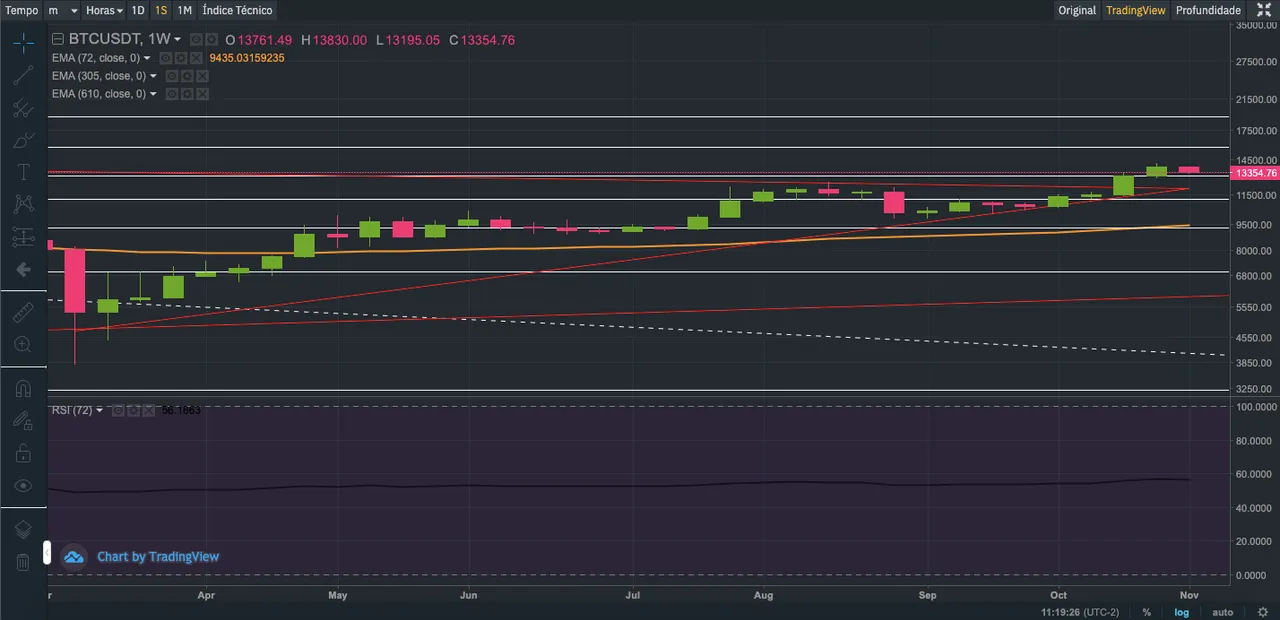Switch to the Profundidade depth tab
Screen dimensions: 1280x620
tap(1208, 10)
